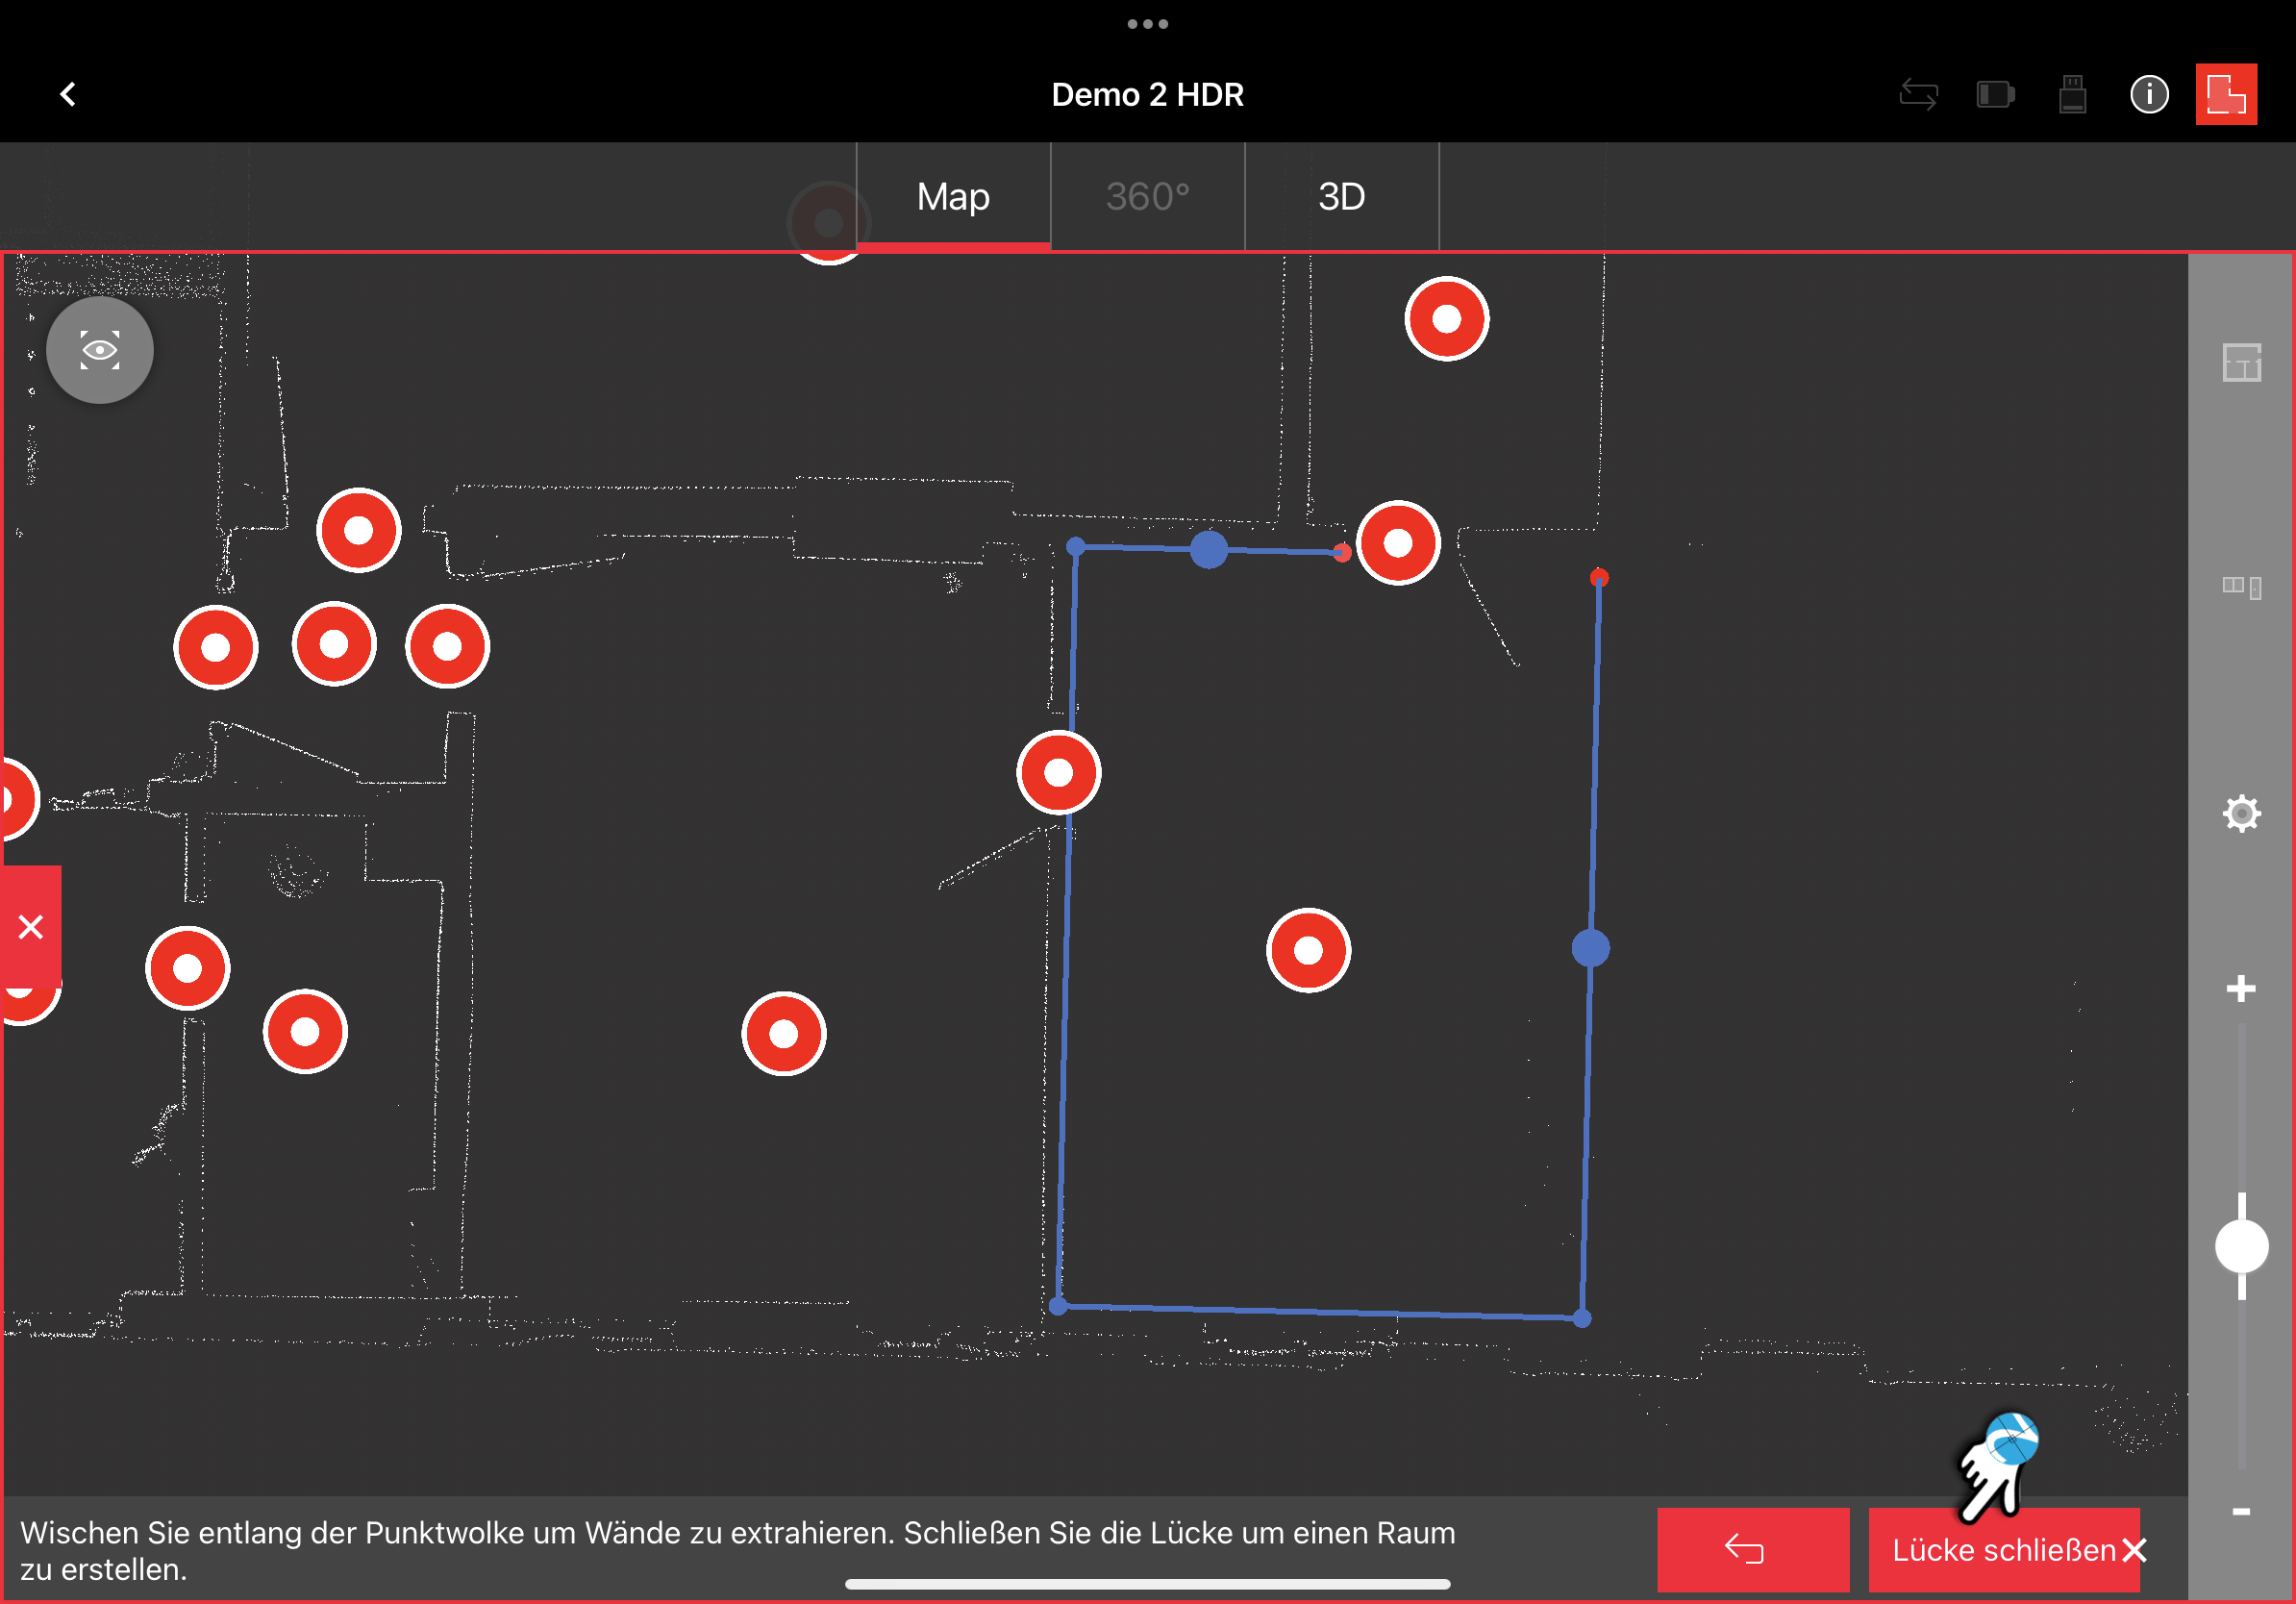Click the undo arrow button at bottom
This screenshot has height=1604, width=2296.
coord(1752,1549)
